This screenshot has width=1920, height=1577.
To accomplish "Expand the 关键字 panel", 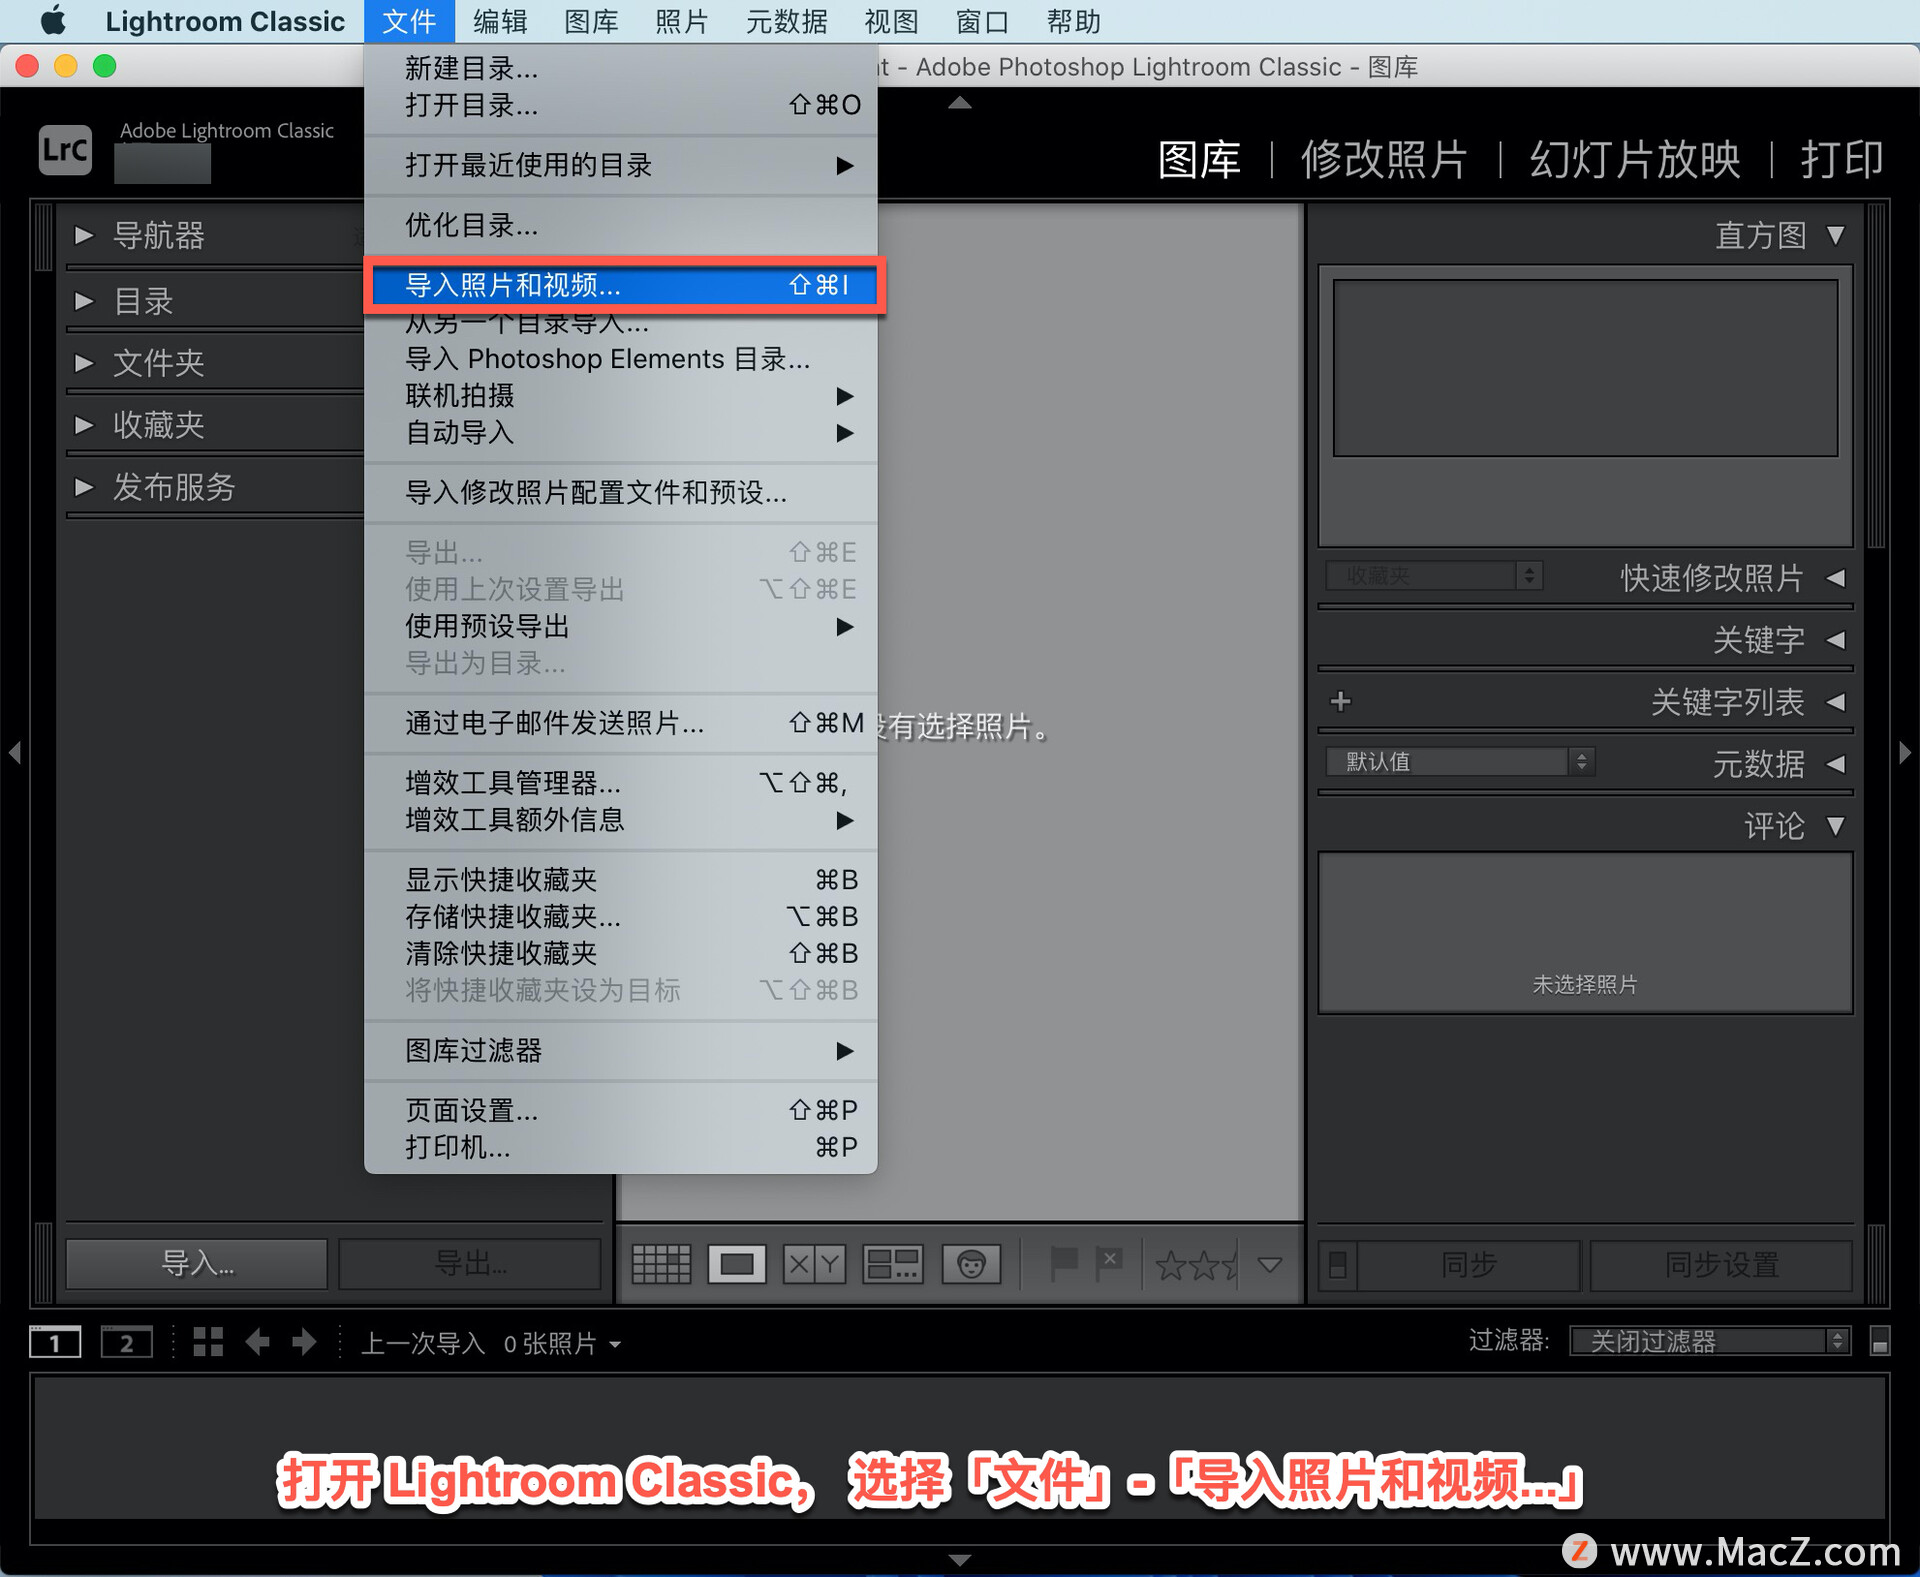I will click(1835, 640).
